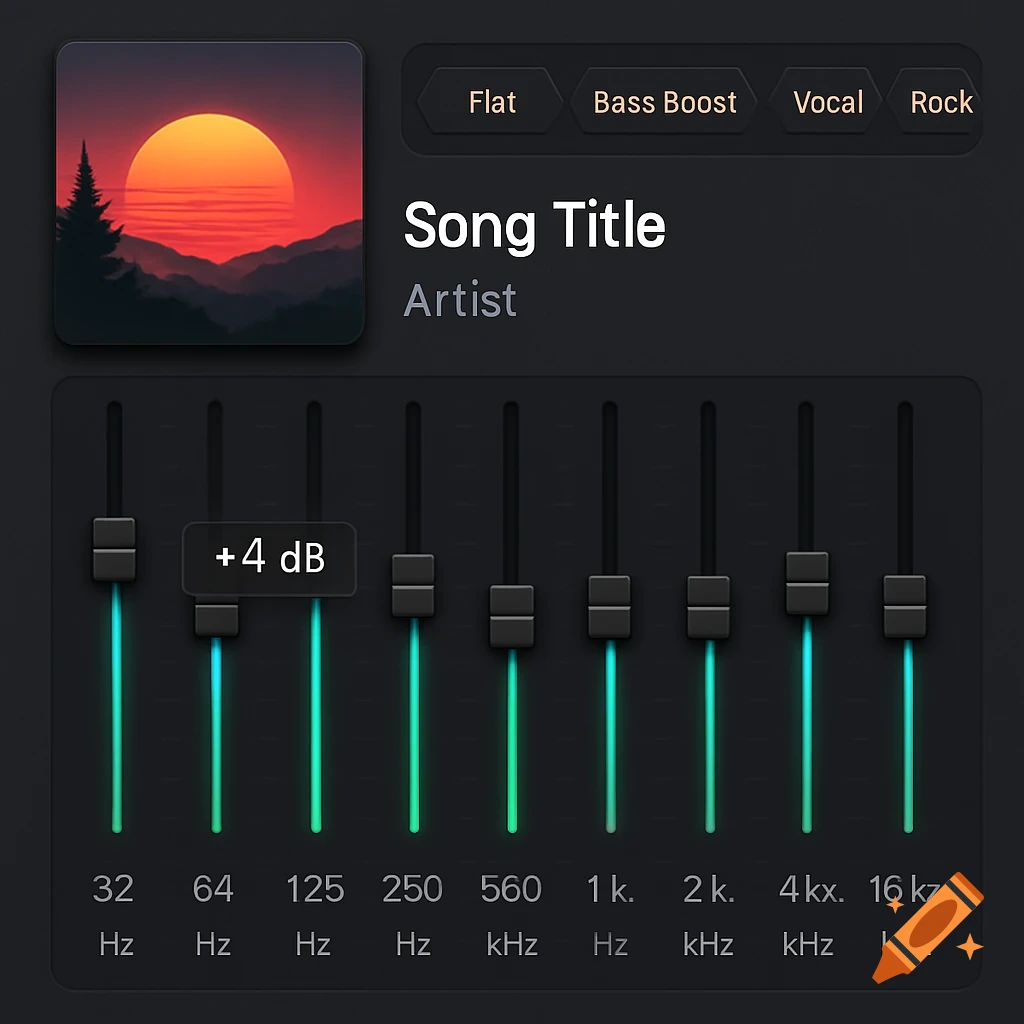The width and height of the screenshot is (1024, 1024).
Task: Click the sunset album artwork
Action: tap(209, 192)
